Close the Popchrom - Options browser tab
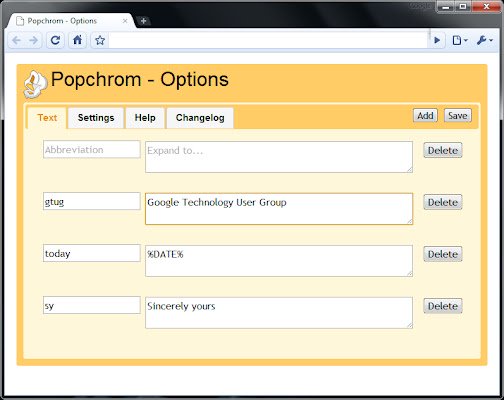The height and width of the screenshot is (400, 504). [125, 21]
